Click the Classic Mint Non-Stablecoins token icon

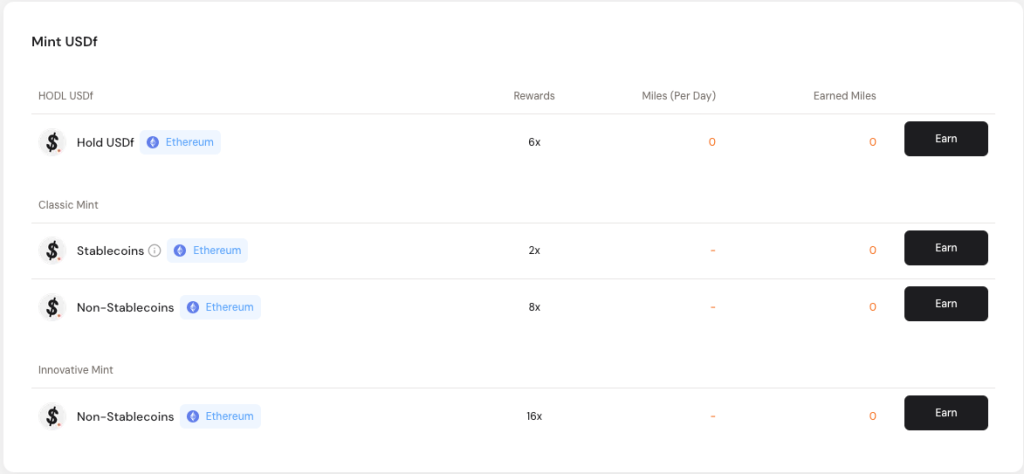(x=52, y=307)
